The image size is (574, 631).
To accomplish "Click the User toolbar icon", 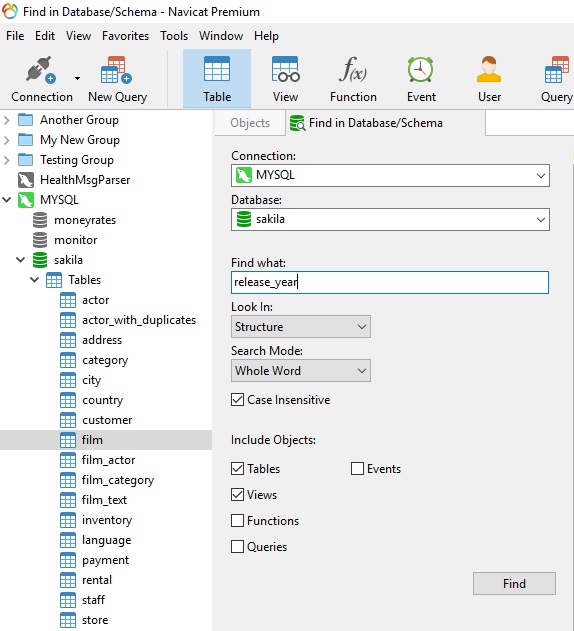I will click(489, 70).
